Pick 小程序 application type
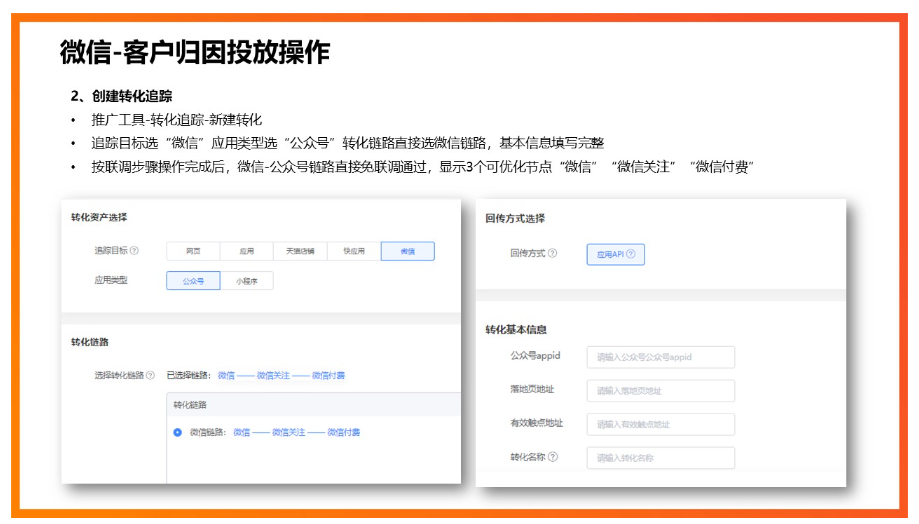919x524 pixels. coord(247,281)
